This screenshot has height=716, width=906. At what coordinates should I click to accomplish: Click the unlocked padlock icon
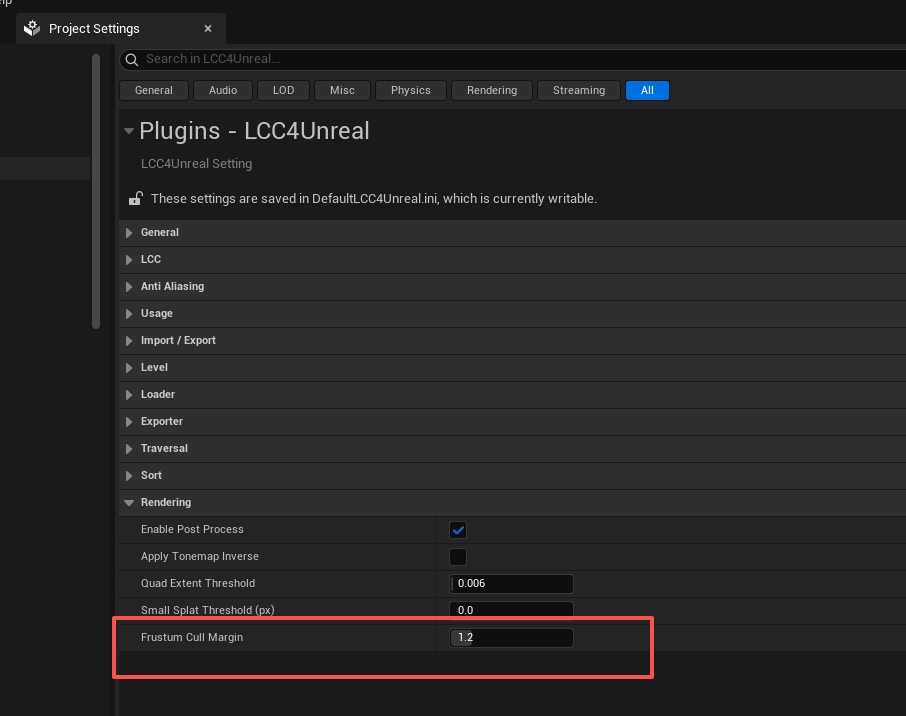pyautogui.click(x=135, y=199)
